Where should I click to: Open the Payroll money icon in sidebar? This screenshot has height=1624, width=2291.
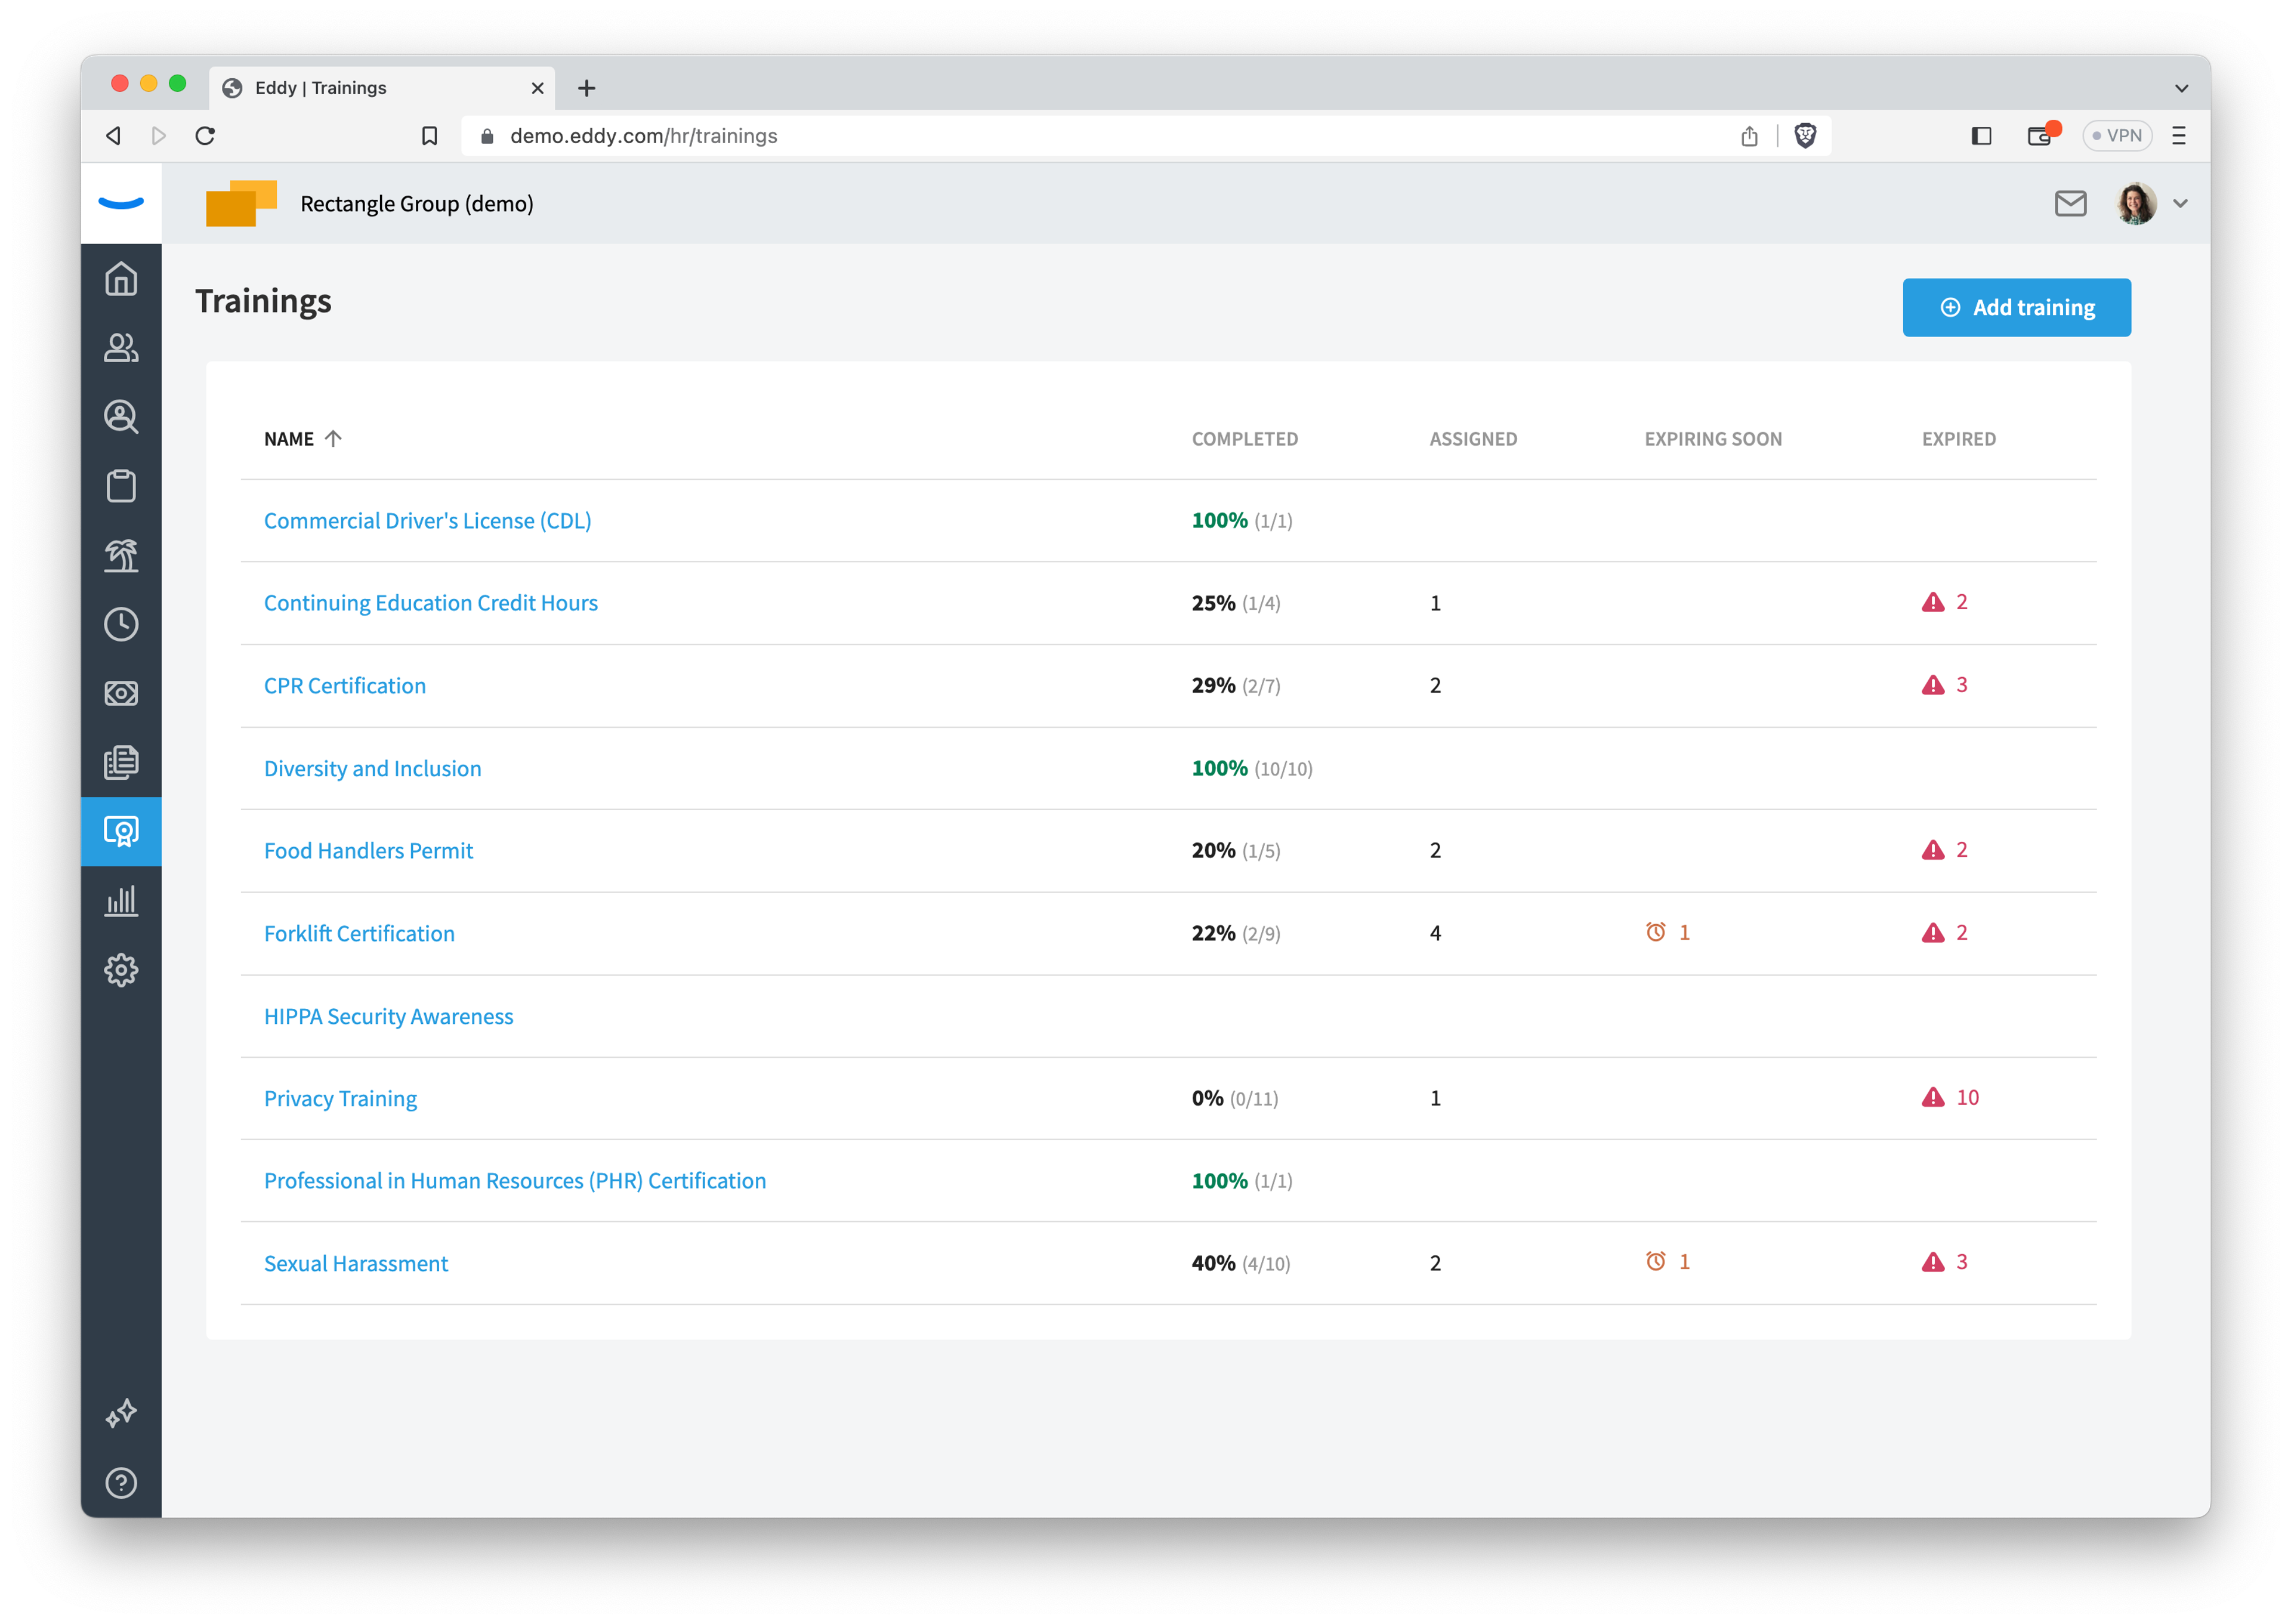[x=121, y=693]
